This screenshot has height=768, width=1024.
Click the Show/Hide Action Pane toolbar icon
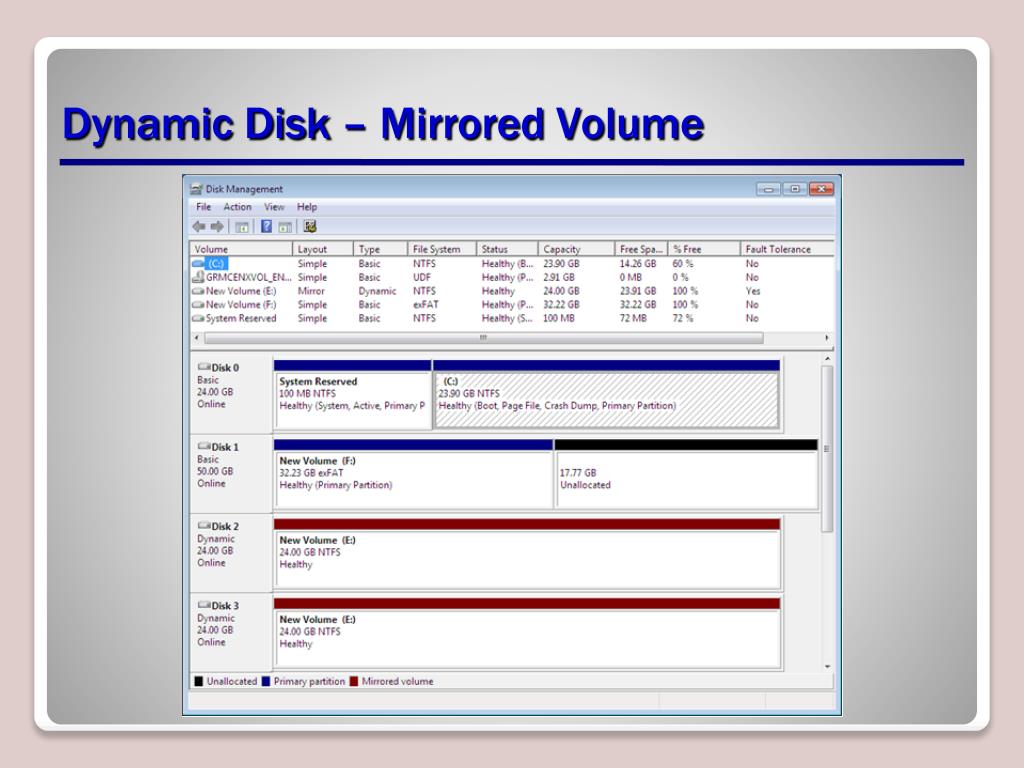[x=285, y=227]
